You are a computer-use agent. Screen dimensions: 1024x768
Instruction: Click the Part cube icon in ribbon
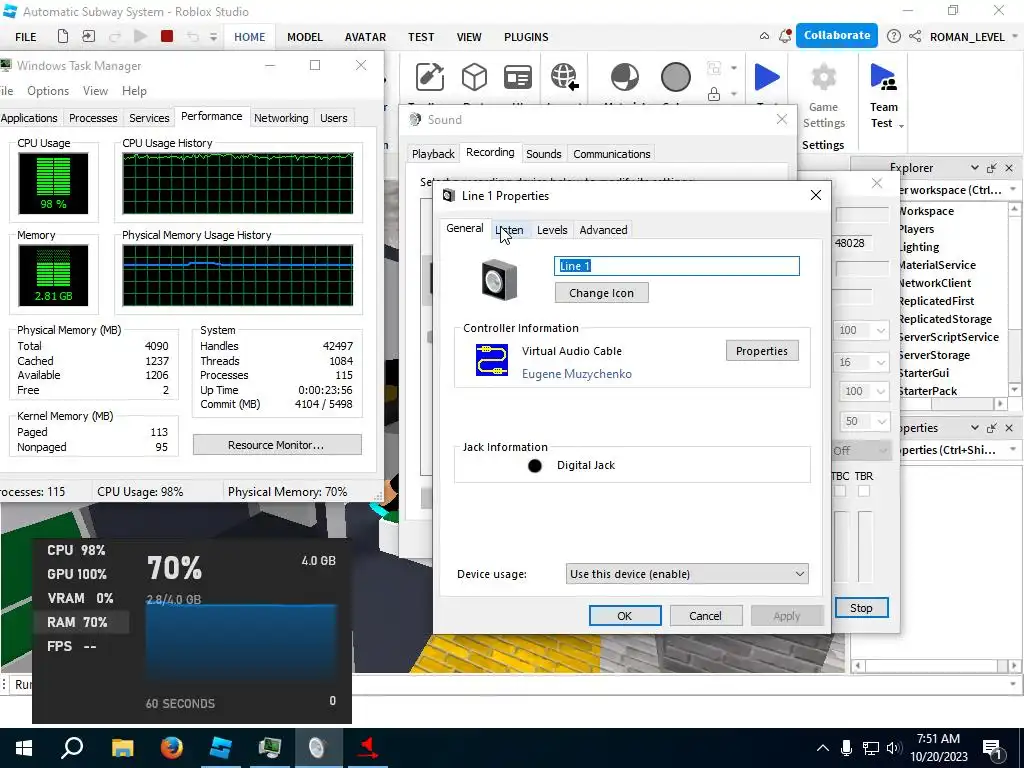pos(474,78)
